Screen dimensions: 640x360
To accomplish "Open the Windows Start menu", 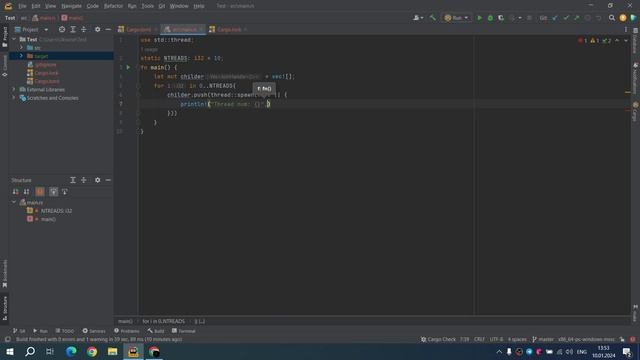I will 9,351.
